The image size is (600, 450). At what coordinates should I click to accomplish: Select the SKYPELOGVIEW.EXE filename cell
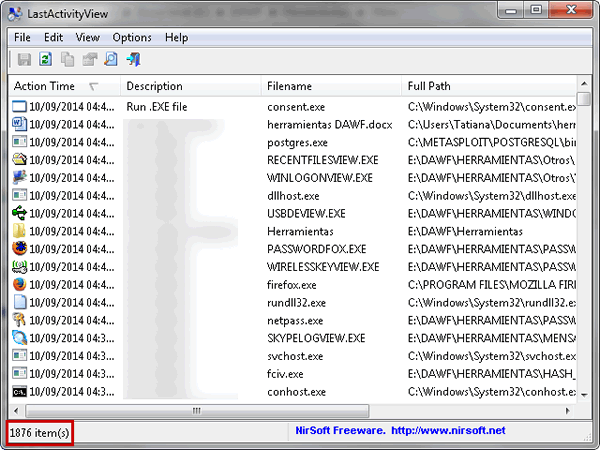tap(316, 338)
